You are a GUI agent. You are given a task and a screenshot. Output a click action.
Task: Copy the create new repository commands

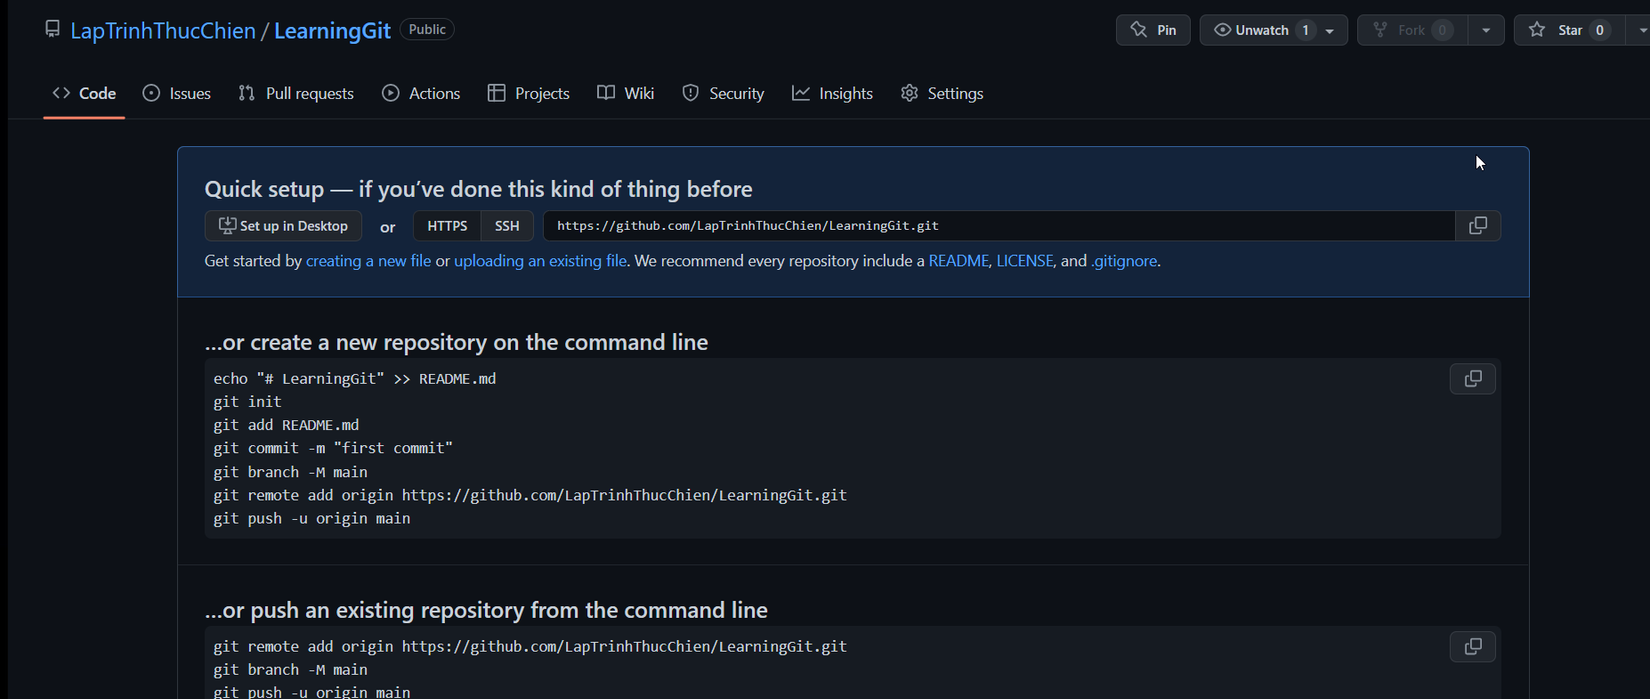(x=1472, y=379)
